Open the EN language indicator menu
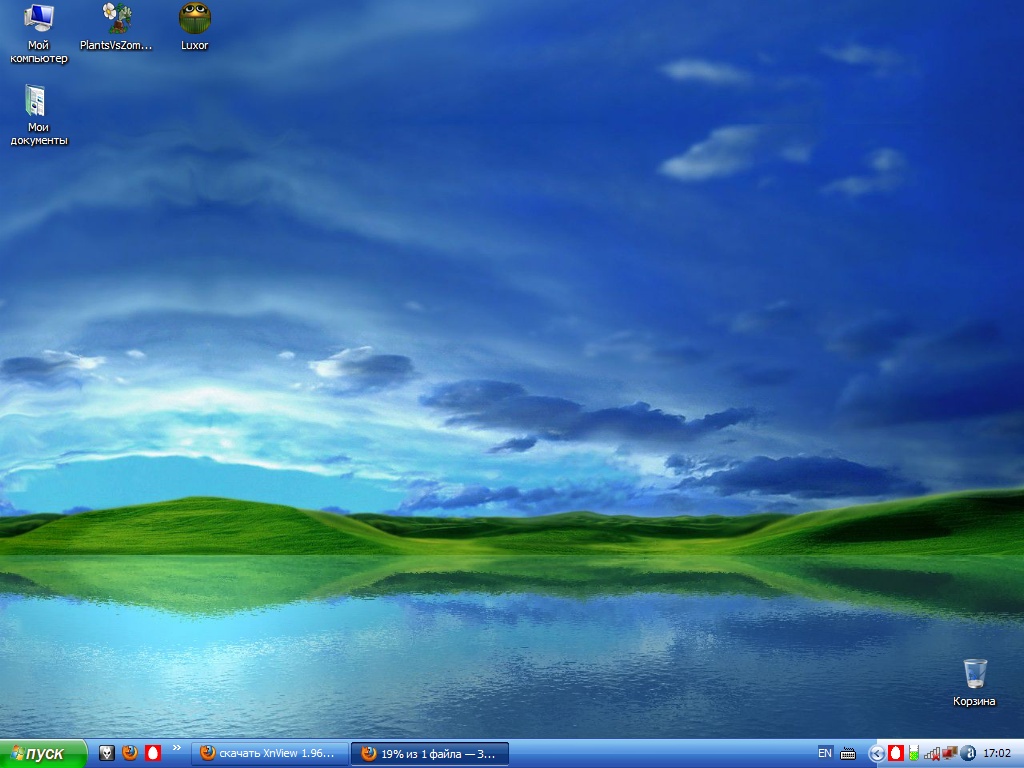The image size is (1024, 768). point(824,753)
